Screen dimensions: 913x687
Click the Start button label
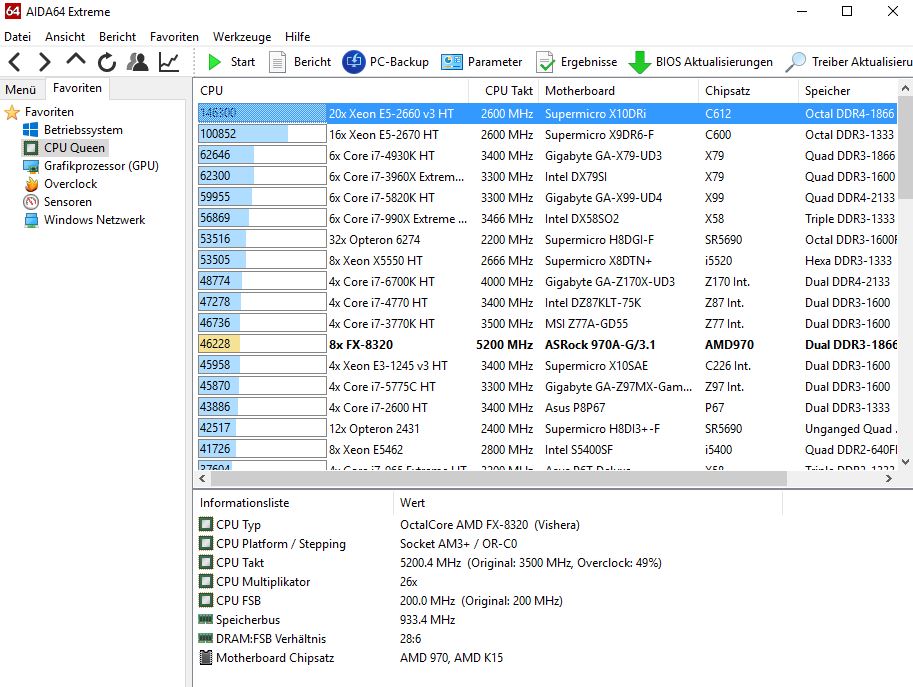[243, 62]
